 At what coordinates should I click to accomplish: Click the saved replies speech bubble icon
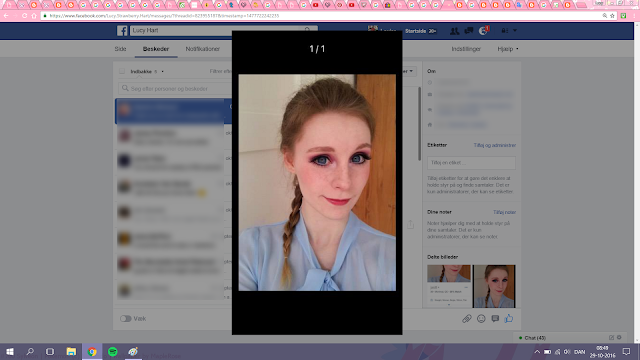495,319
